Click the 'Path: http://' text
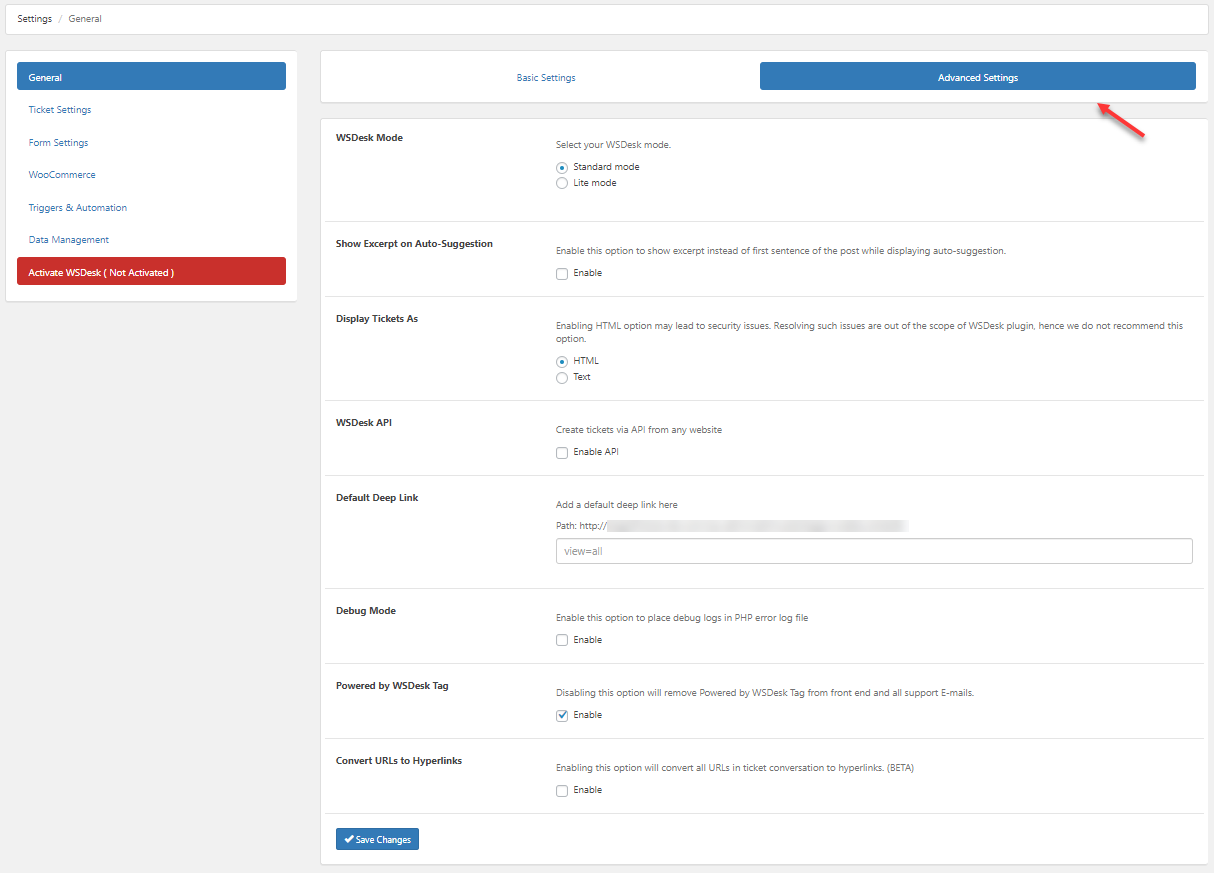This screenshot has height=873, width=1214. [582, 526]
